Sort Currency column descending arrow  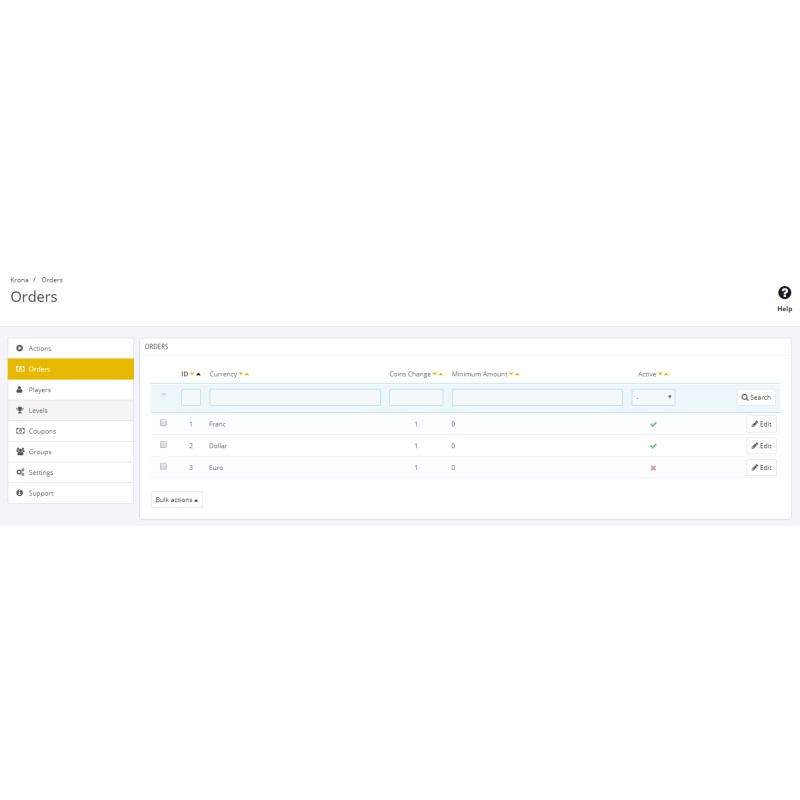pyautogui.click(x=241, y=374)
